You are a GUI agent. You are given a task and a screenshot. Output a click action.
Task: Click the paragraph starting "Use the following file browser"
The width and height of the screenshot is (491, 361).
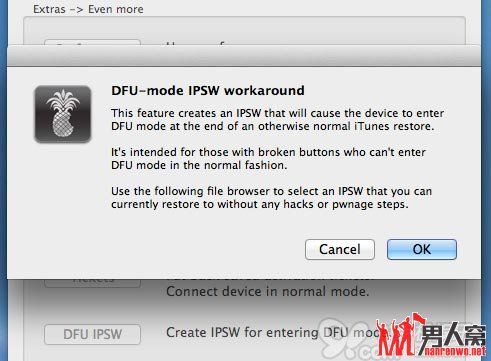point(271,198)
